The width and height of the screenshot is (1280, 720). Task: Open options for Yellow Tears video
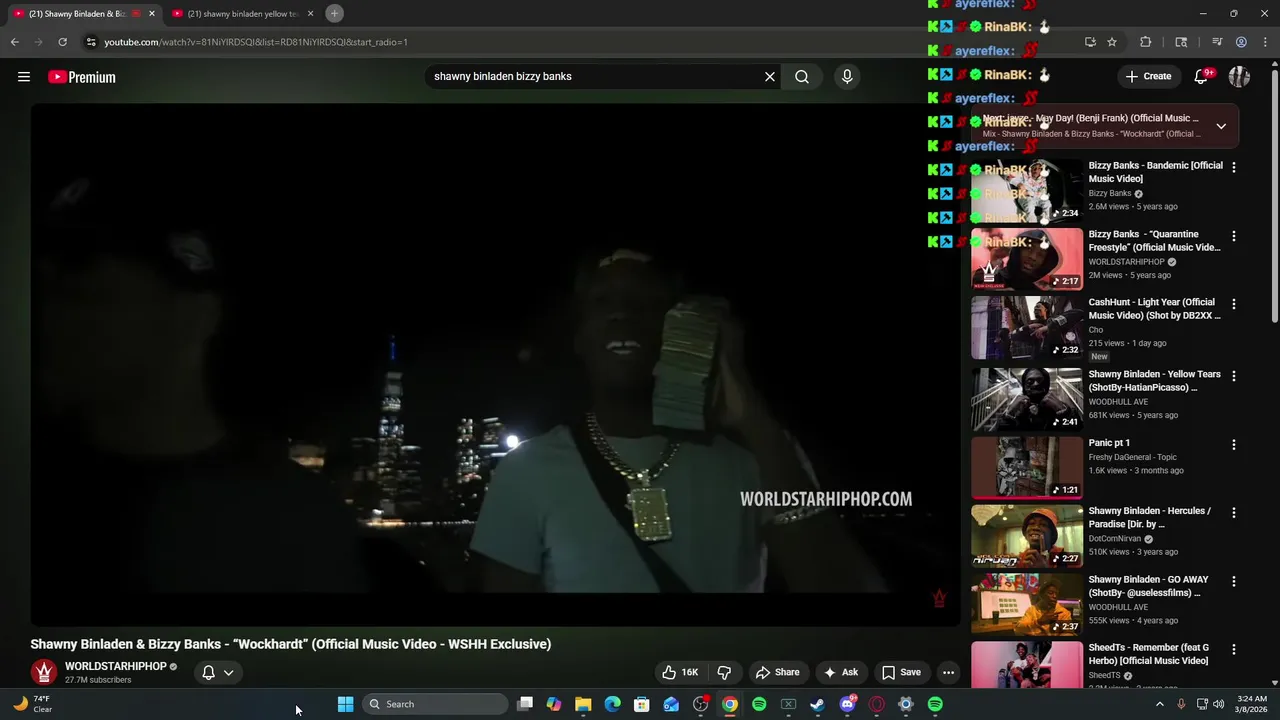point(1233,376)
